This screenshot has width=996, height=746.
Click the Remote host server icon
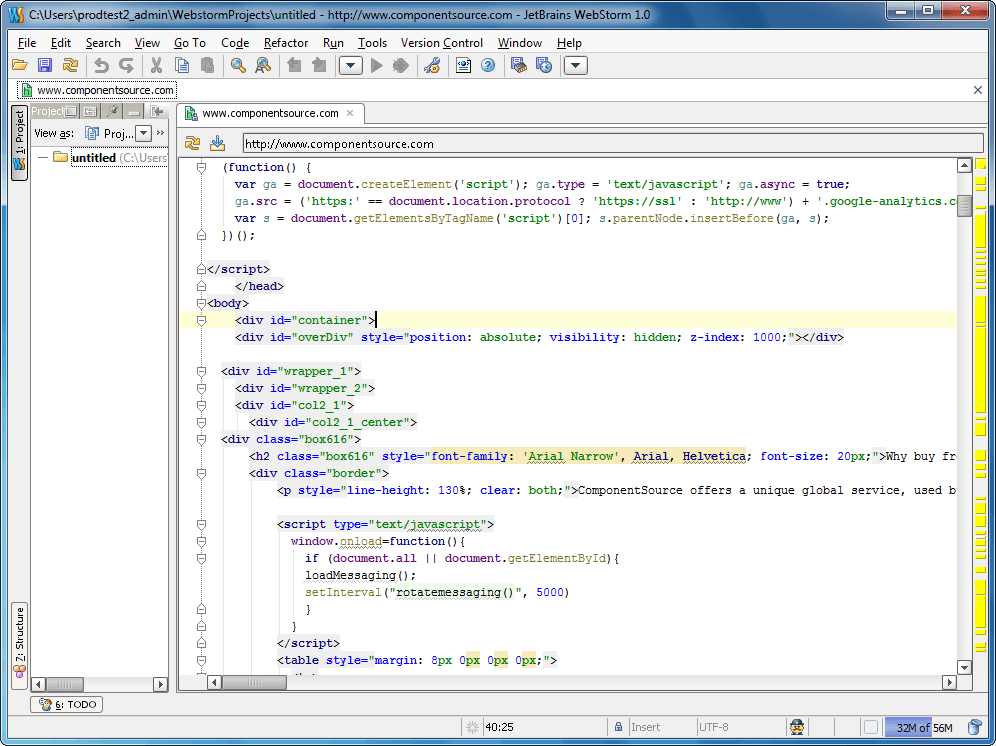point(519,65)
